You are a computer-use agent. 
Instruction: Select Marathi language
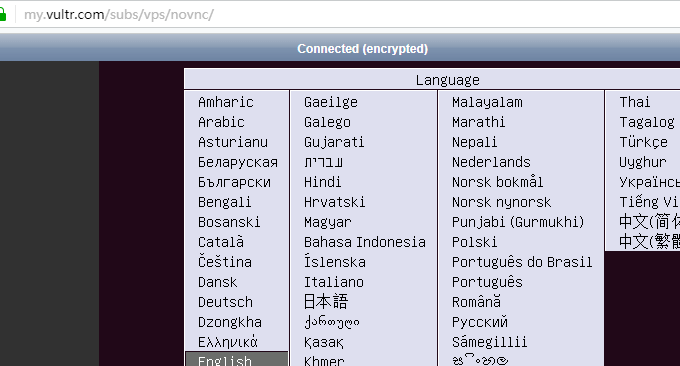tap(478, 122)
